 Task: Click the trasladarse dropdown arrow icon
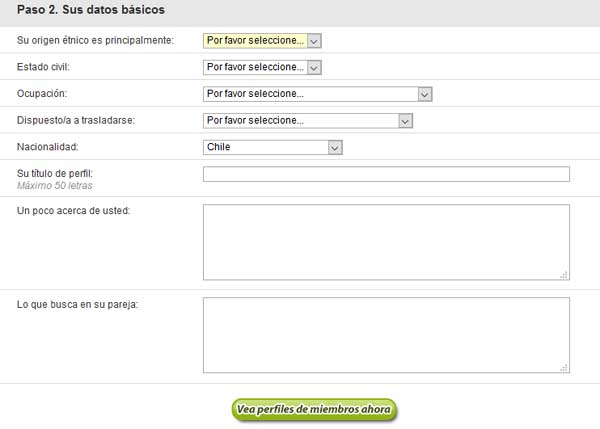pos(405,121)
